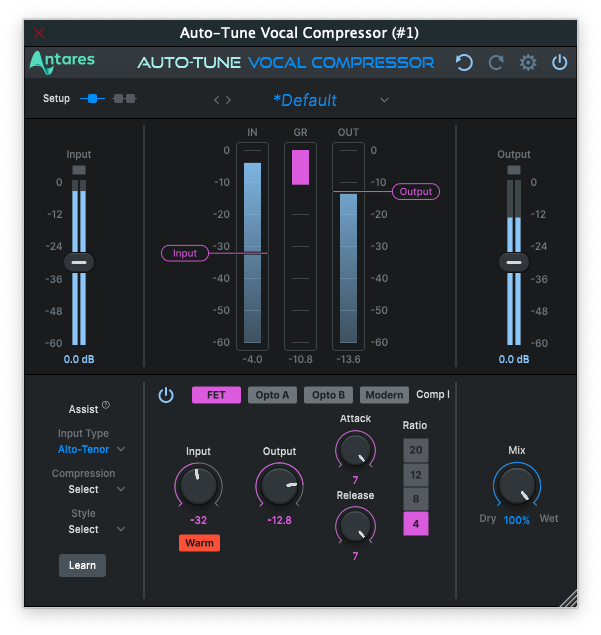Click the pink Input threshold marker
This screenshot has width=601, height=635.
185,253
